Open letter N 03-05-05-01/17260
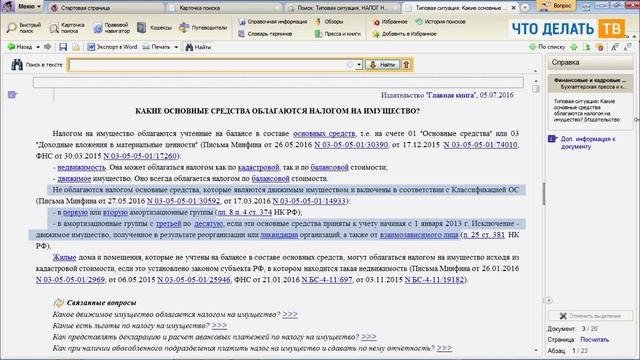The image size is (640, 360). click(x=140, y=156)
